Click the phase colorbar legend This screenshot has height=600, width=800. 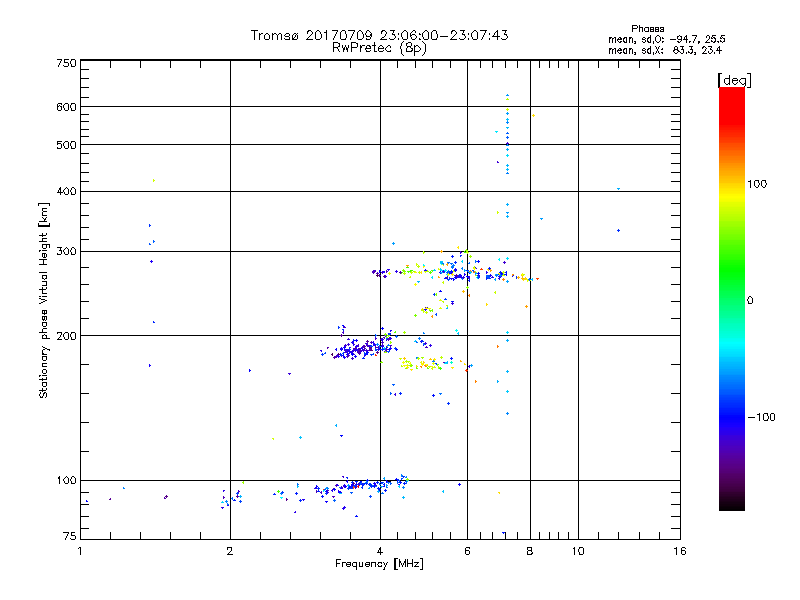tap(732, 298)
